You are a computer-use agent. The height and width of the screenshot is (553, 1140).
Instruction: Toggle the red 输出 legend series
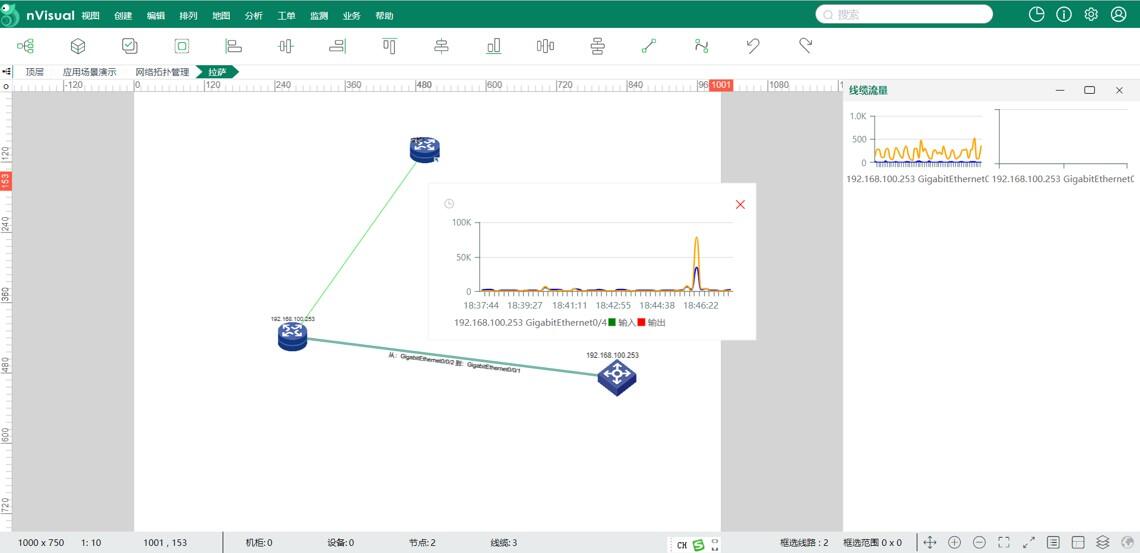[641, 323]
